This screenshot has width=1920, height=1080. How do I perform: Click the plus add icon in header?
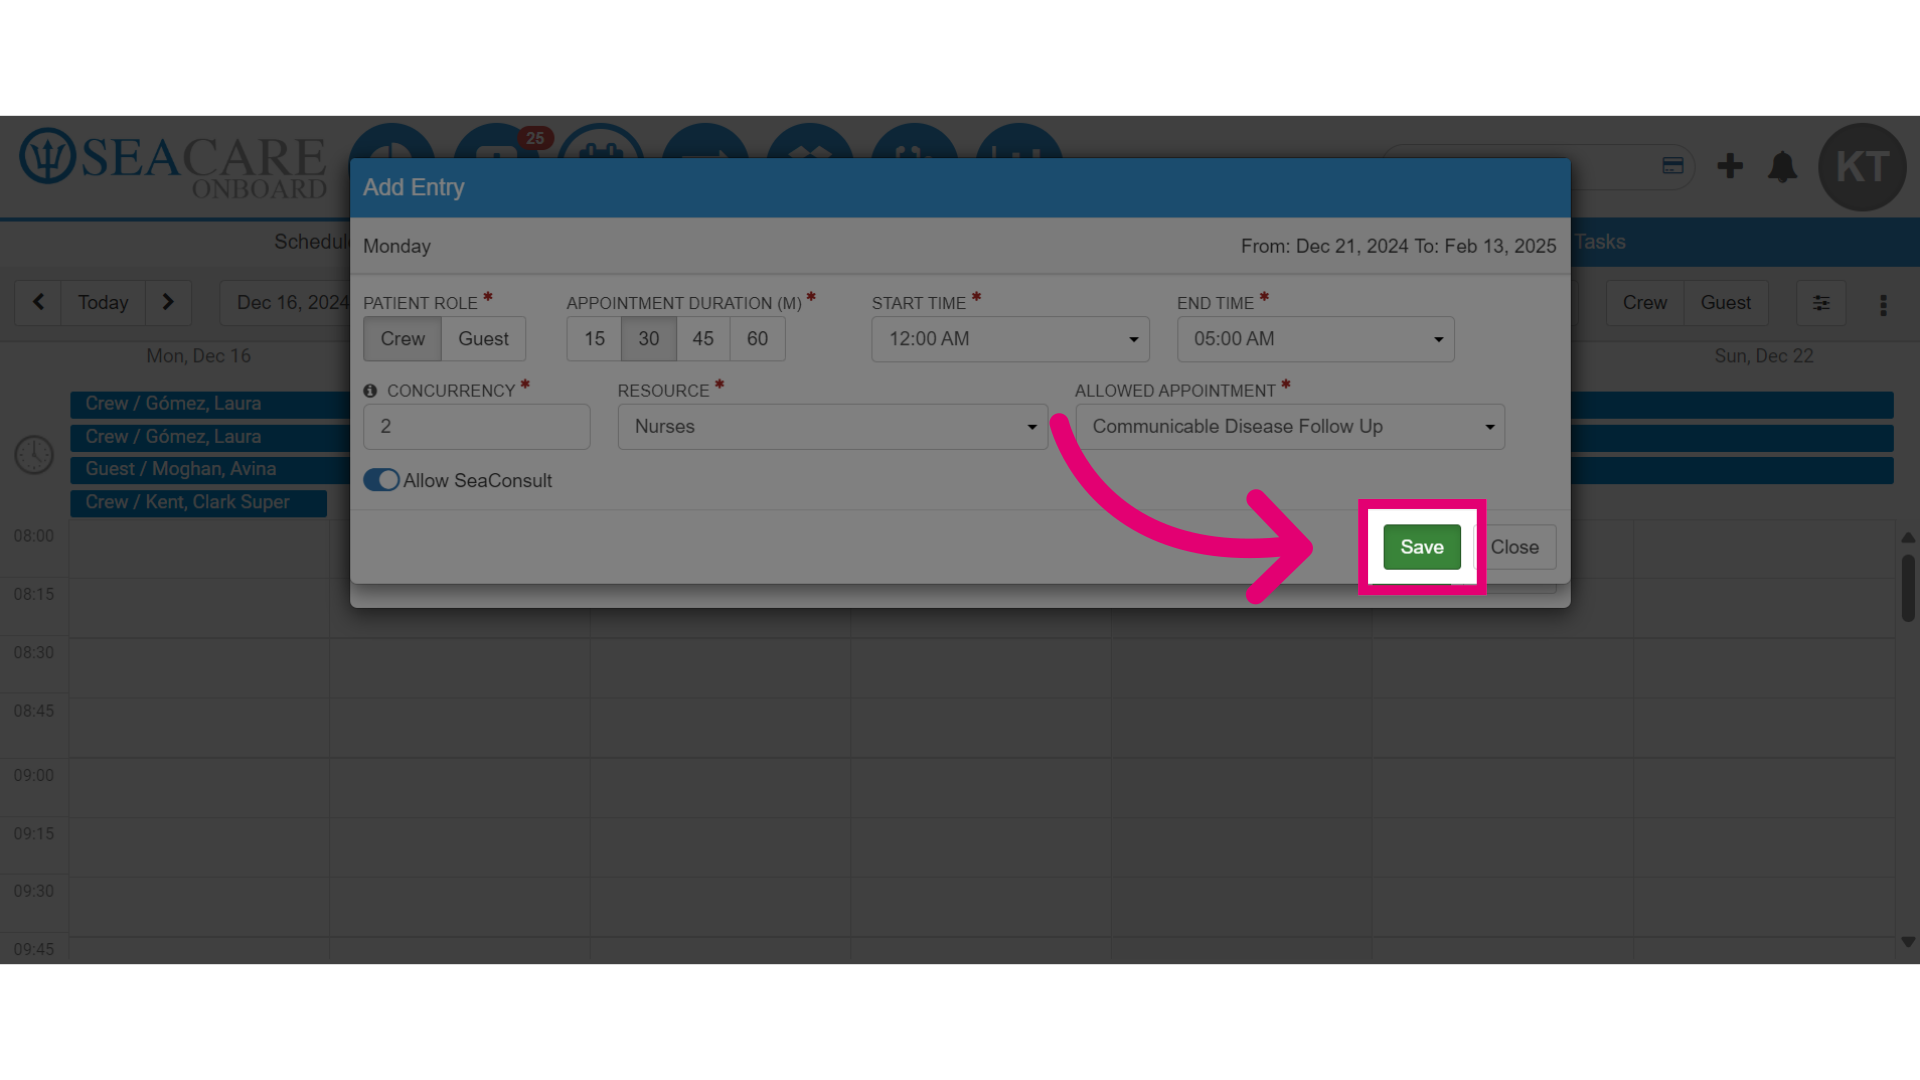point(1730,166)
